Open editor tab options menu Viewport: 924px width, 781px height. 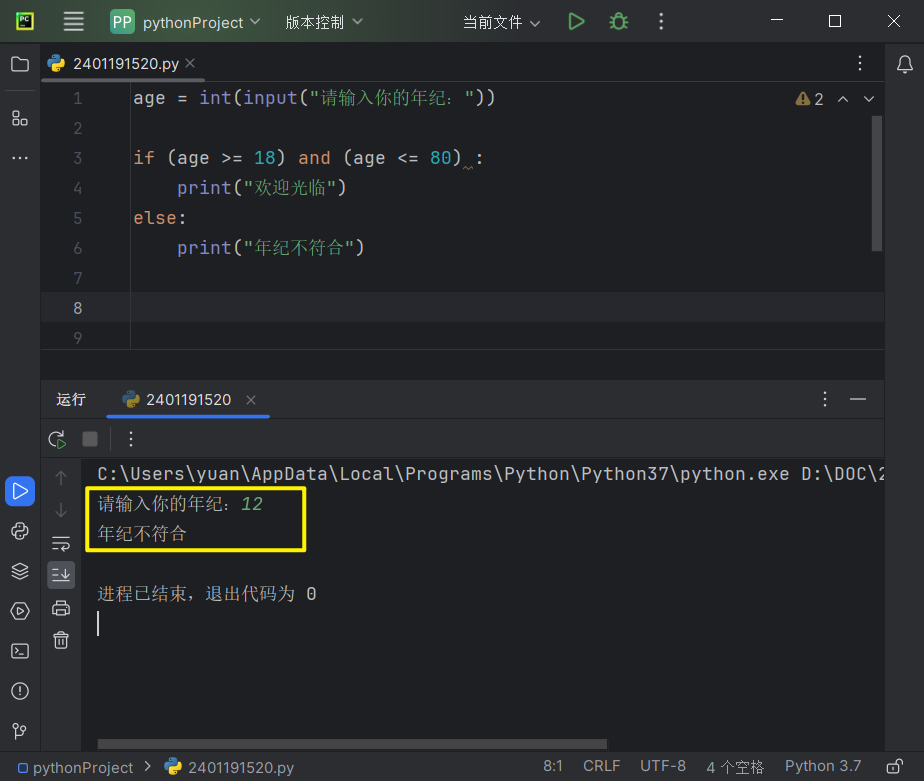860,63
